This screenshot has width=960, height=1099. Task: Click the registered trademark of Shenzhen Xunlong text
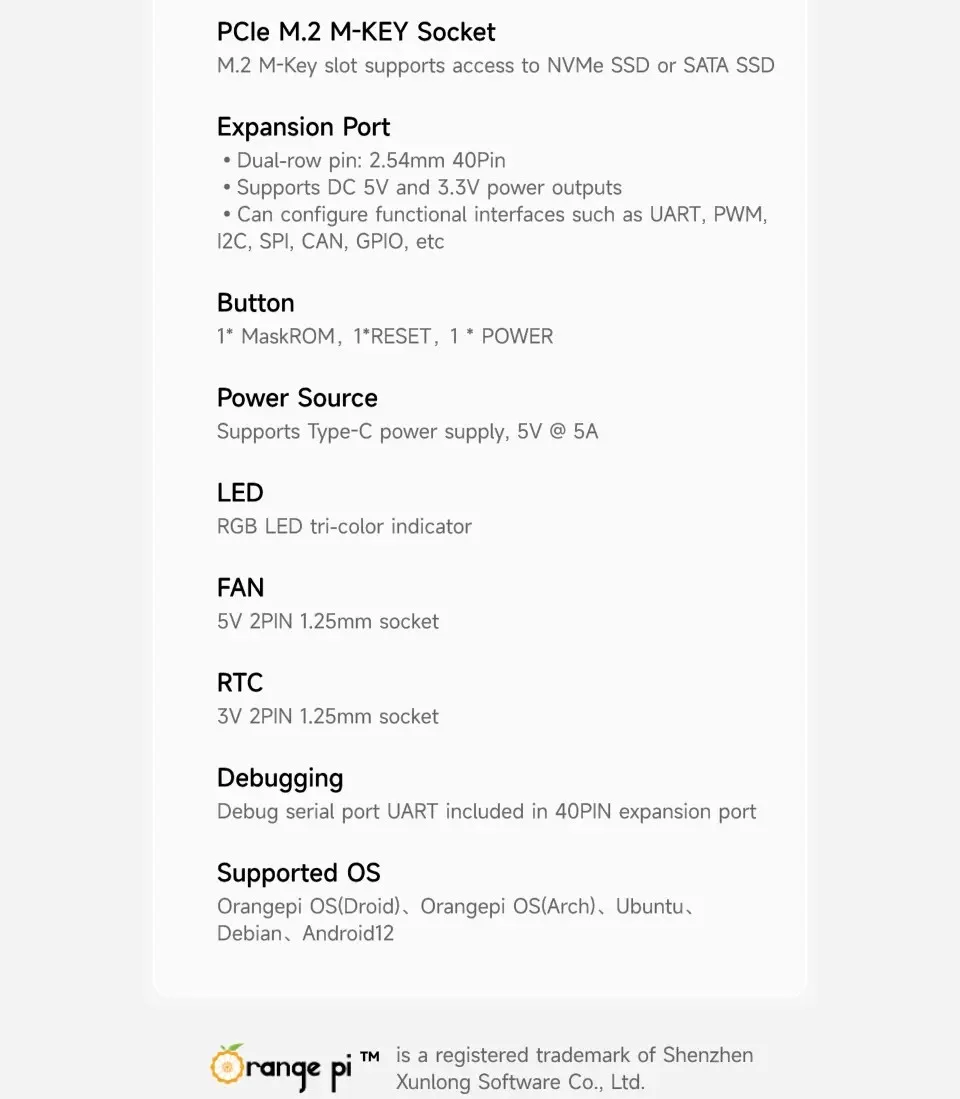pyautogui.click(x=574, y=1068)
